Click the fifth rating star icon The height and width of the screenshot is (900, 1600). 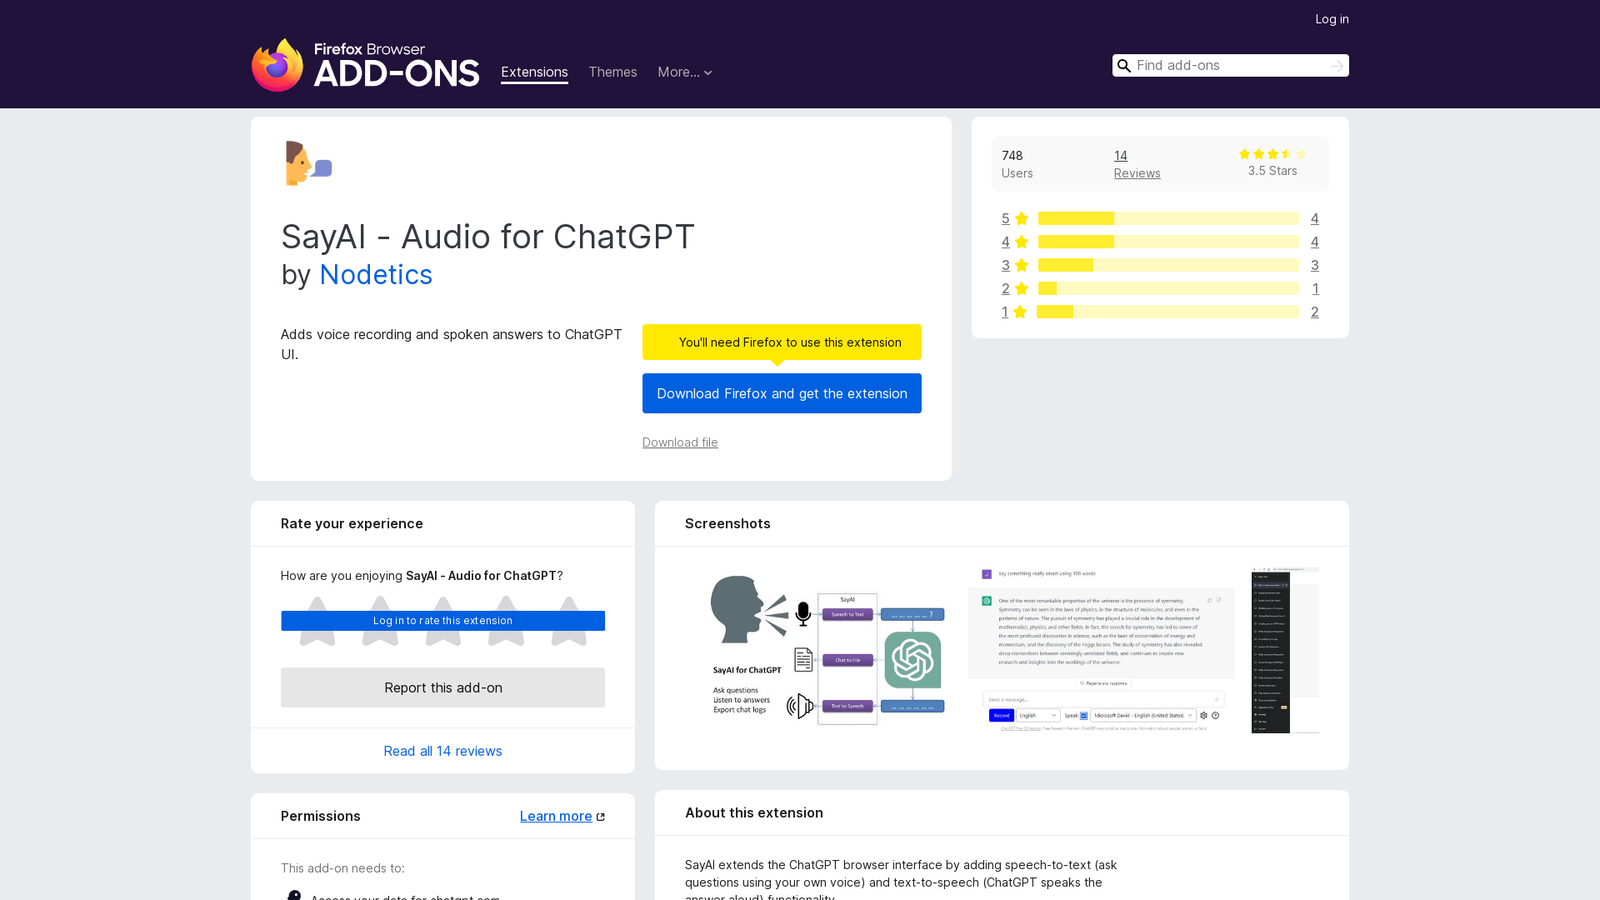[569, 621]
